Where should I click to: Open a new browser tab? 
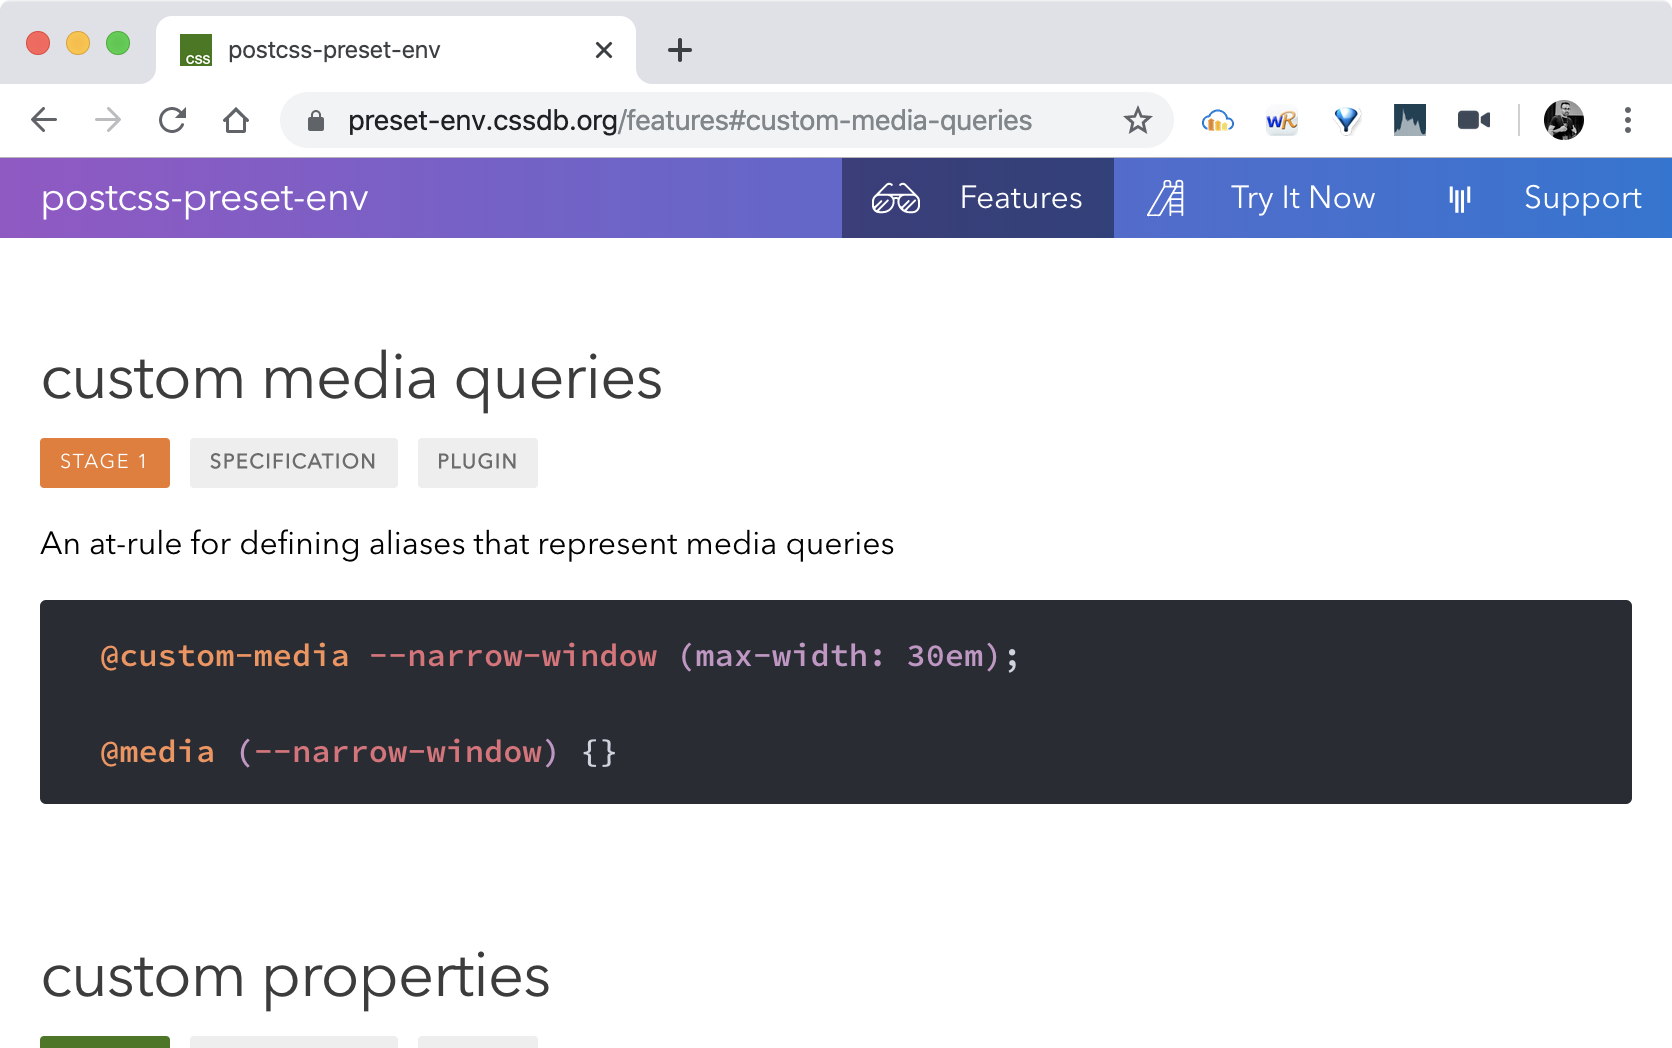[x=680, y=50]
